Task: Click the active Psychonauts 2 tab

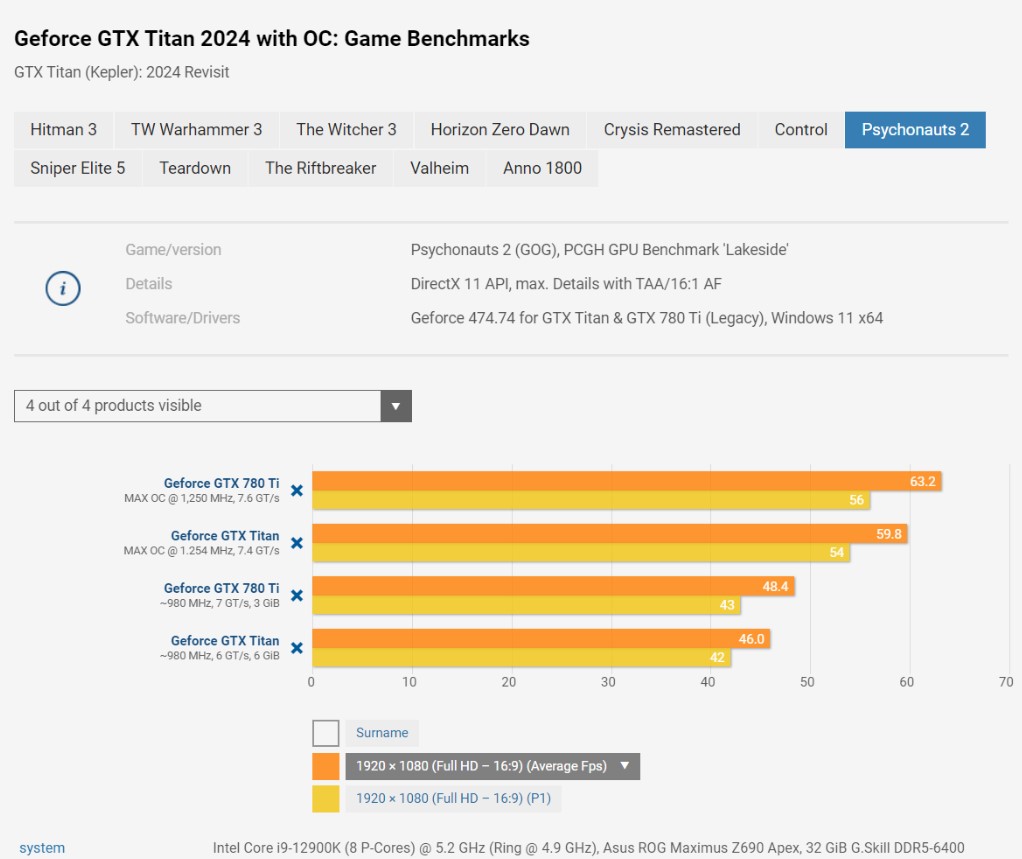Action: [915, 130]
